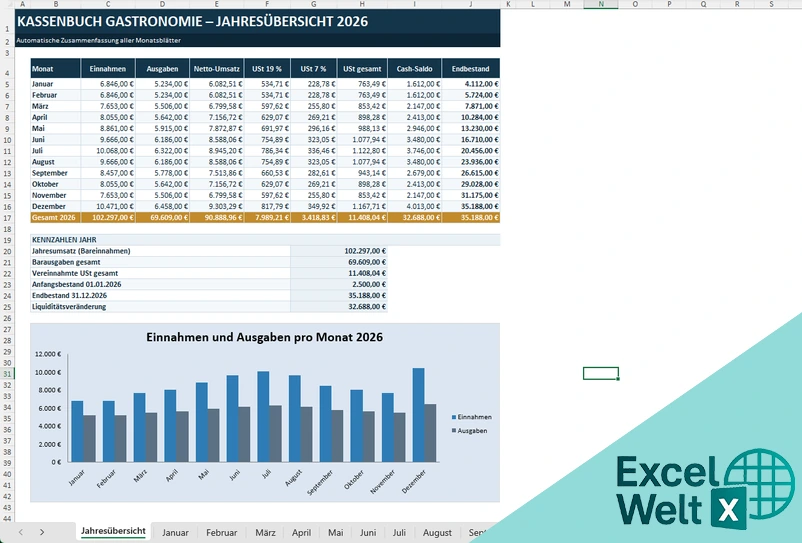Open the Januar sheet tab
The width and height of the screenshot is (802, 543).
click(x=175, y=532)
